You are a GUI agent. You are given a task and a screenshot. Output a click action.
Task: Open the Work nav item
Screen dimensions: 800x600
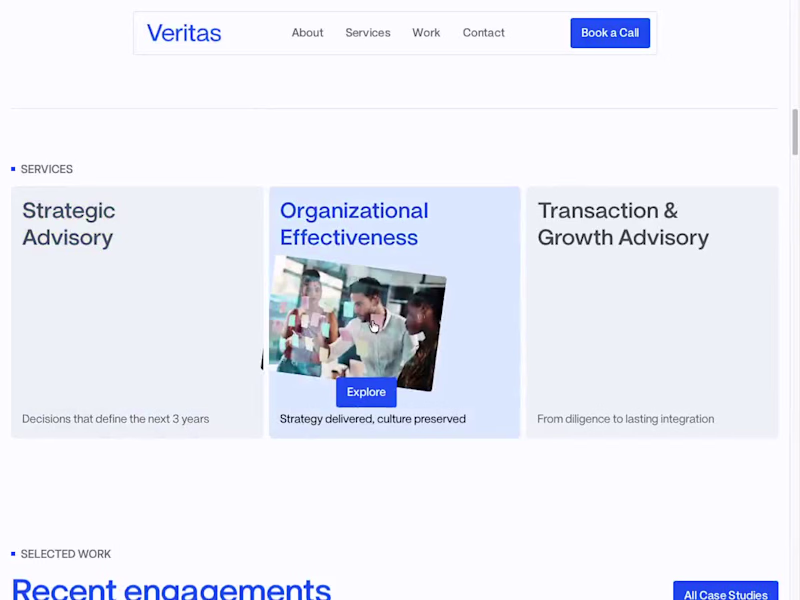click(x=426, y=33)
